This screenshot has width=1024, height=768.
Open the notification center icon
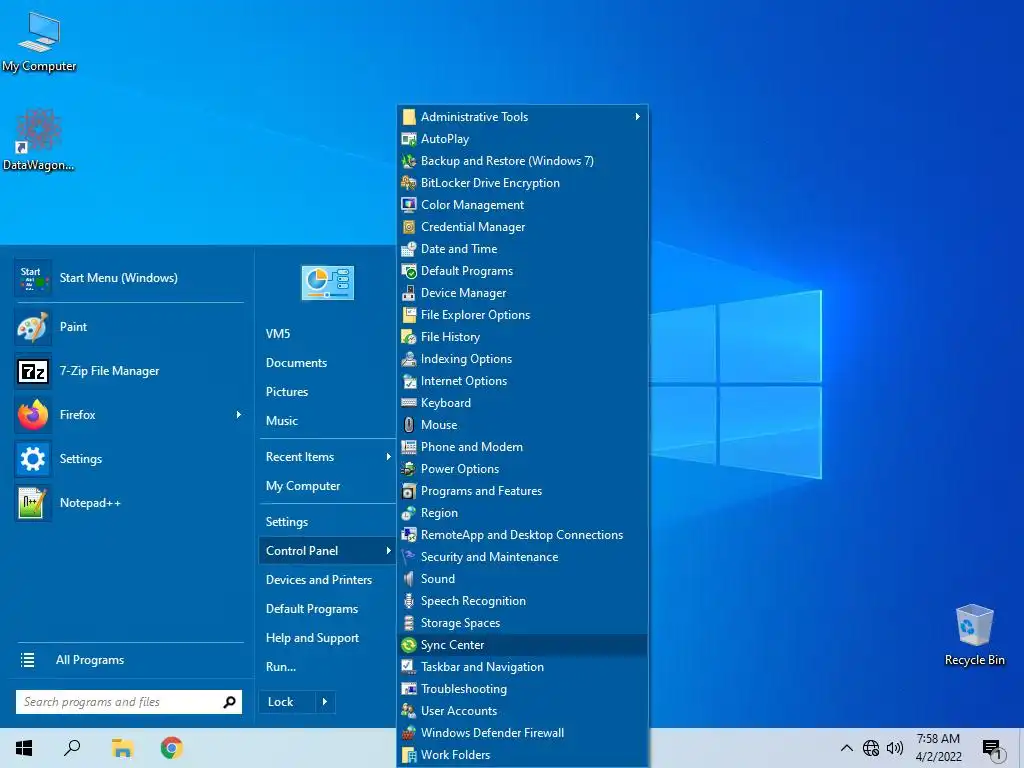click(x=991, y=749)
